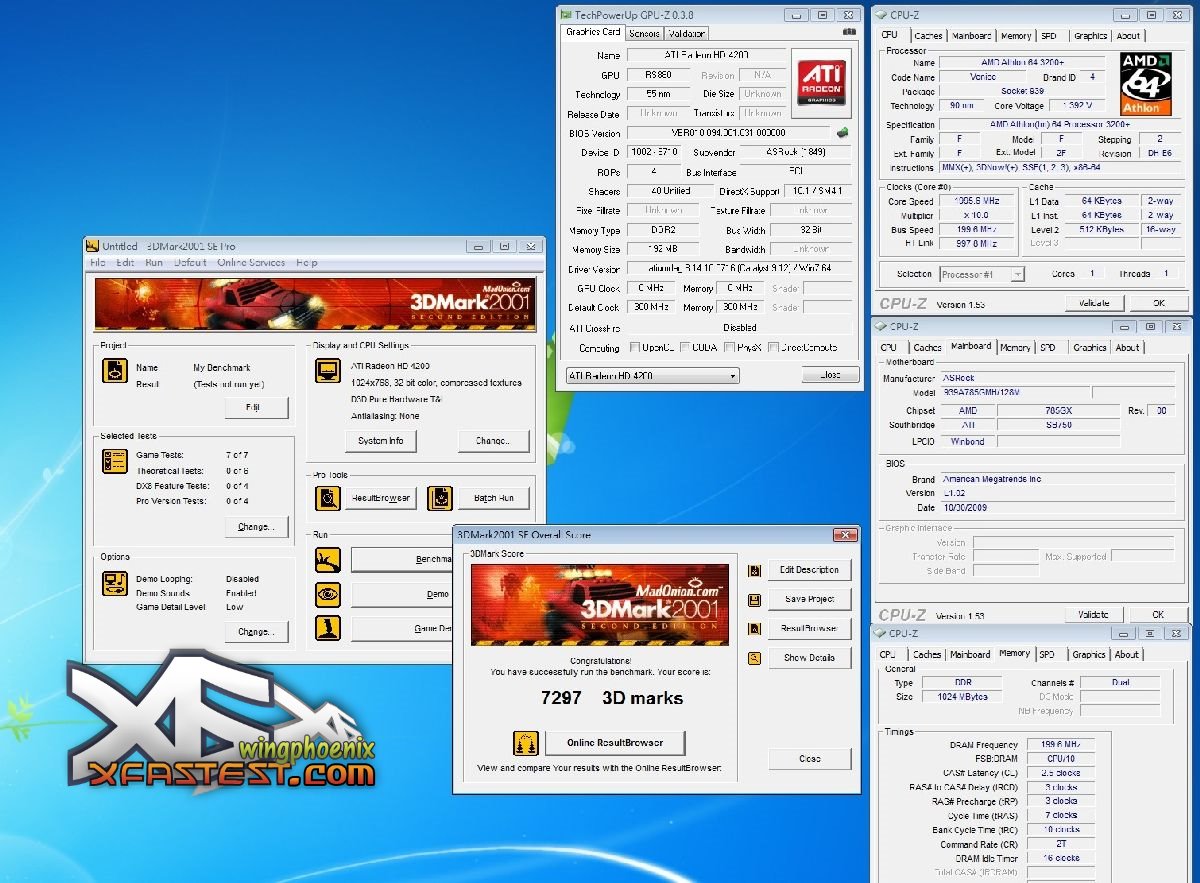
Task: Switch to the Validation tab in GPU-Z
Action: click(688, 33)
